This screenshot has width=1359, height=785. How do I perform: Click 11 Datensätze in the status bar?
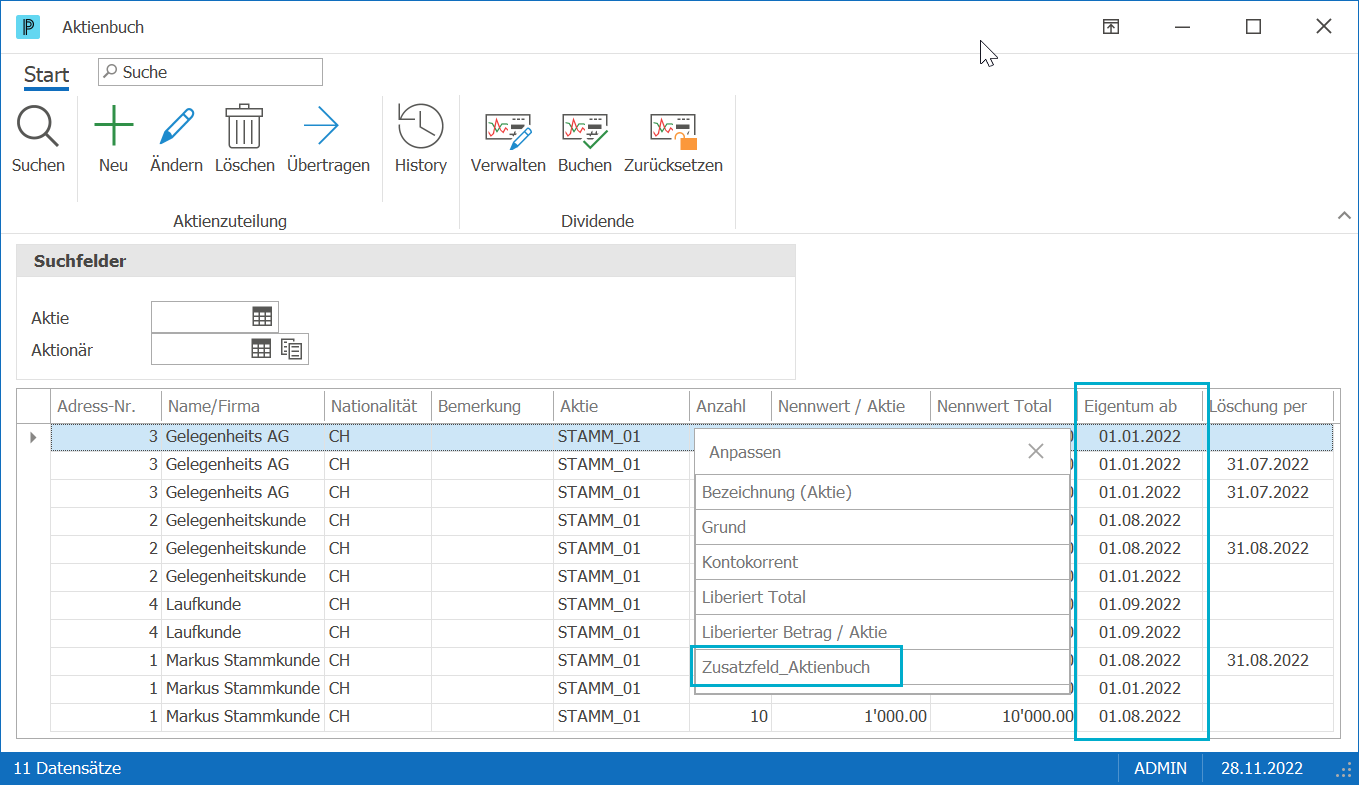(x=67, y=768)
